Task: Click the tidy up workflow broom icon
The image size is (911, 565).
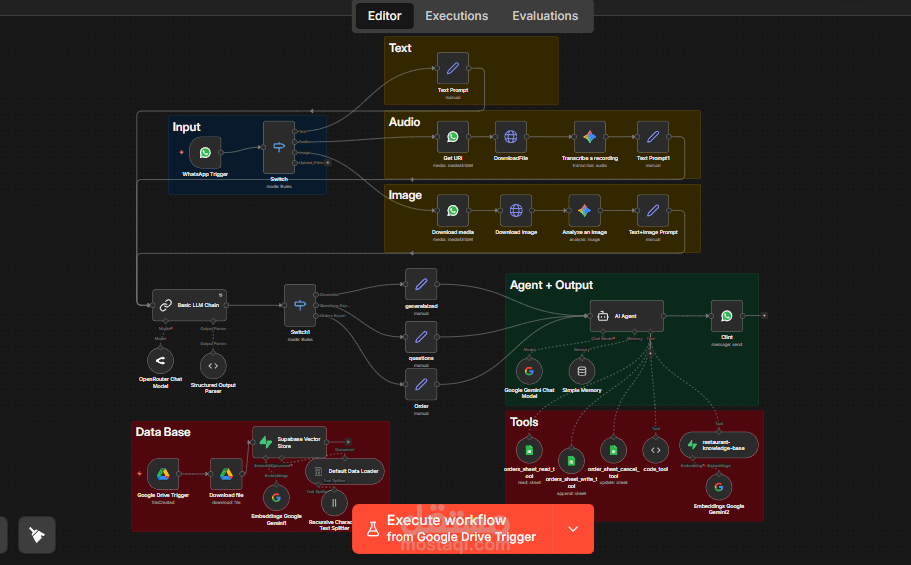Action: click(x=37, y=535)
